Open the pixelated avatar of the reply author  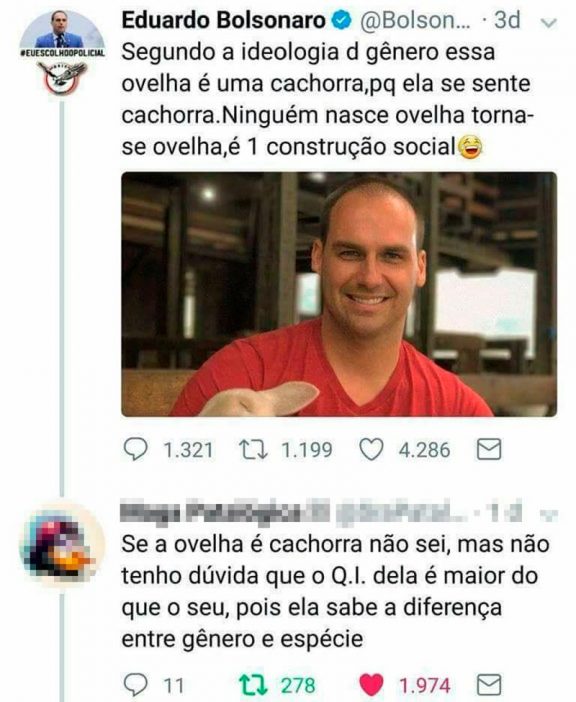pos(62,544)
